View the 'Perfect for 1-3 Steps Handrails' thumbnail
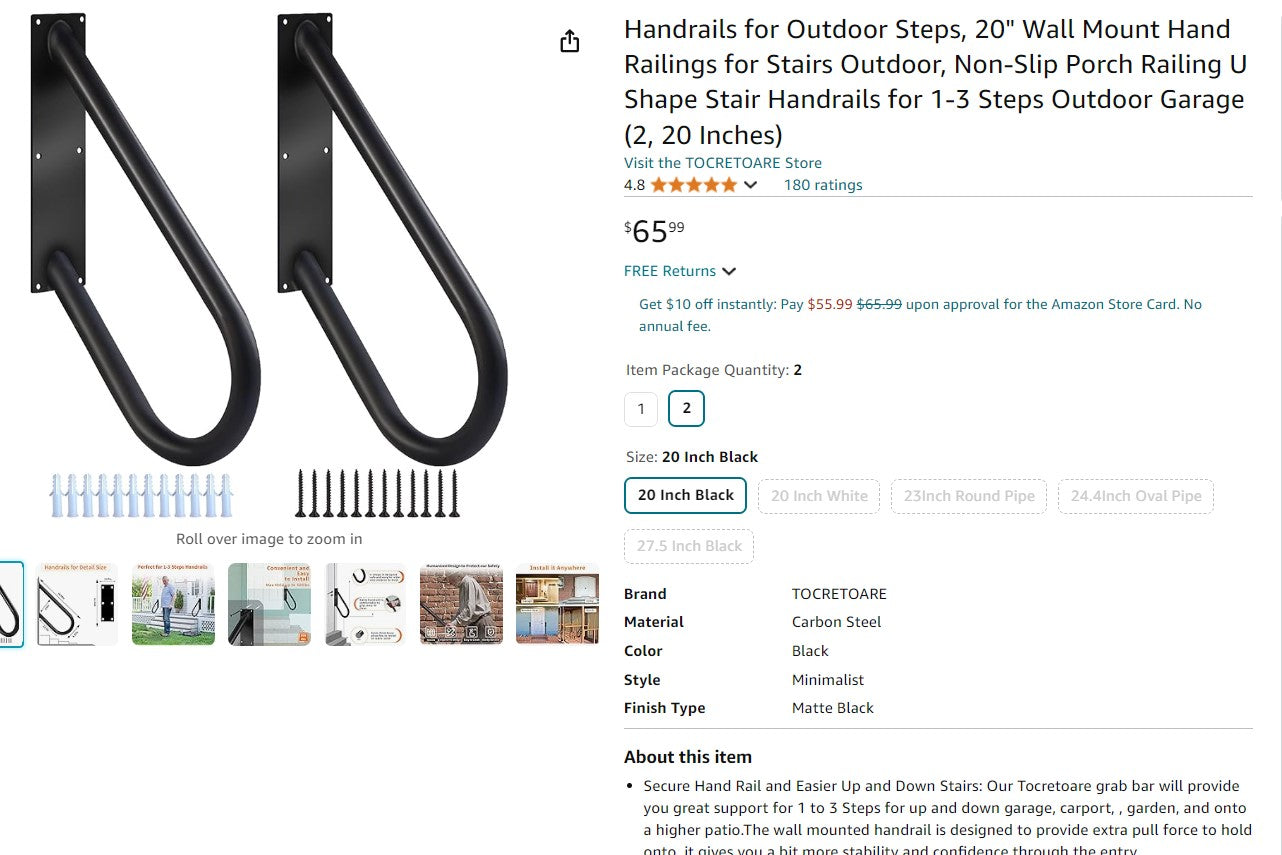Screen dimensions: 1282x855 tap(173, 604)
